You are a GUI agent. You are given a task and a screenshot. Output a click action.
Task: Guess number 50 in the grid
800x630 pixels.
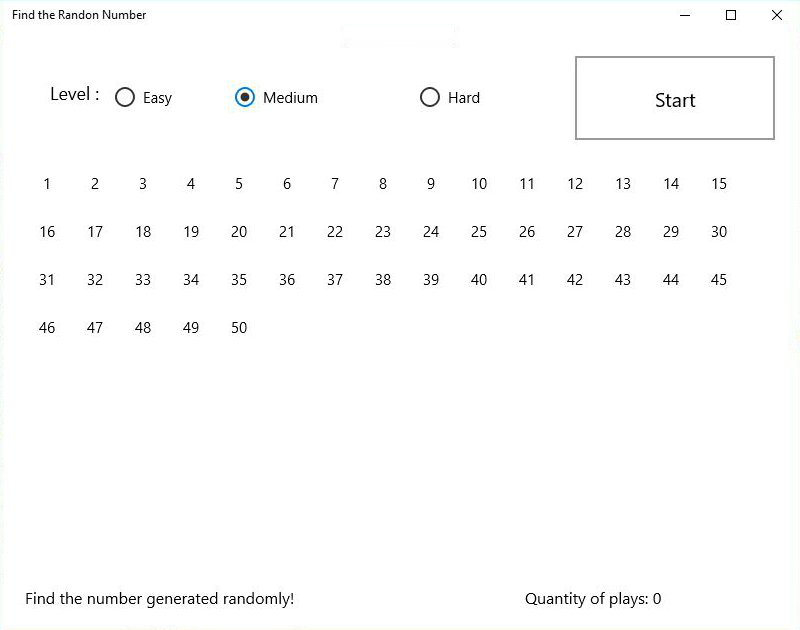[239, 327]
